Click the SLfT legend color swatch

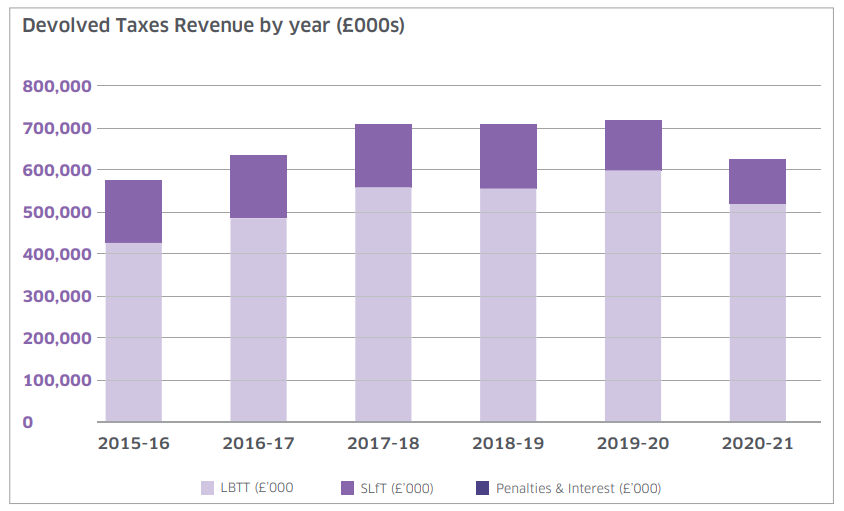tap(348, 488)
